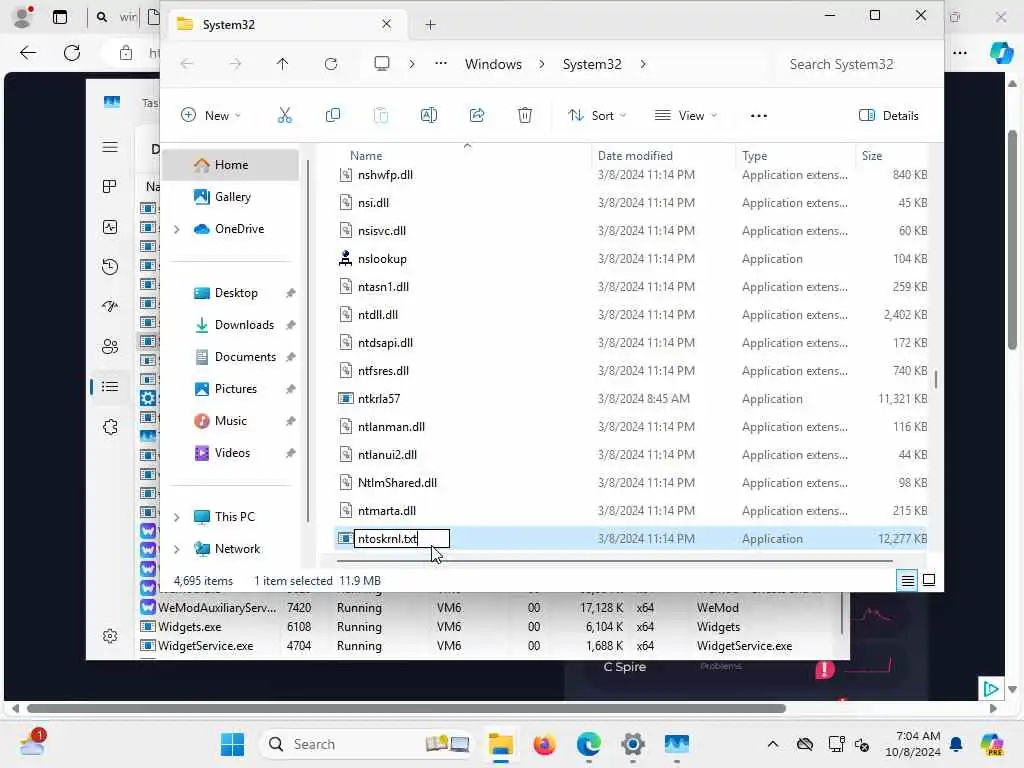This screenshot has width=1024, height=768.
Task: Click the taskbar Search box
Action: pos(366,744)
